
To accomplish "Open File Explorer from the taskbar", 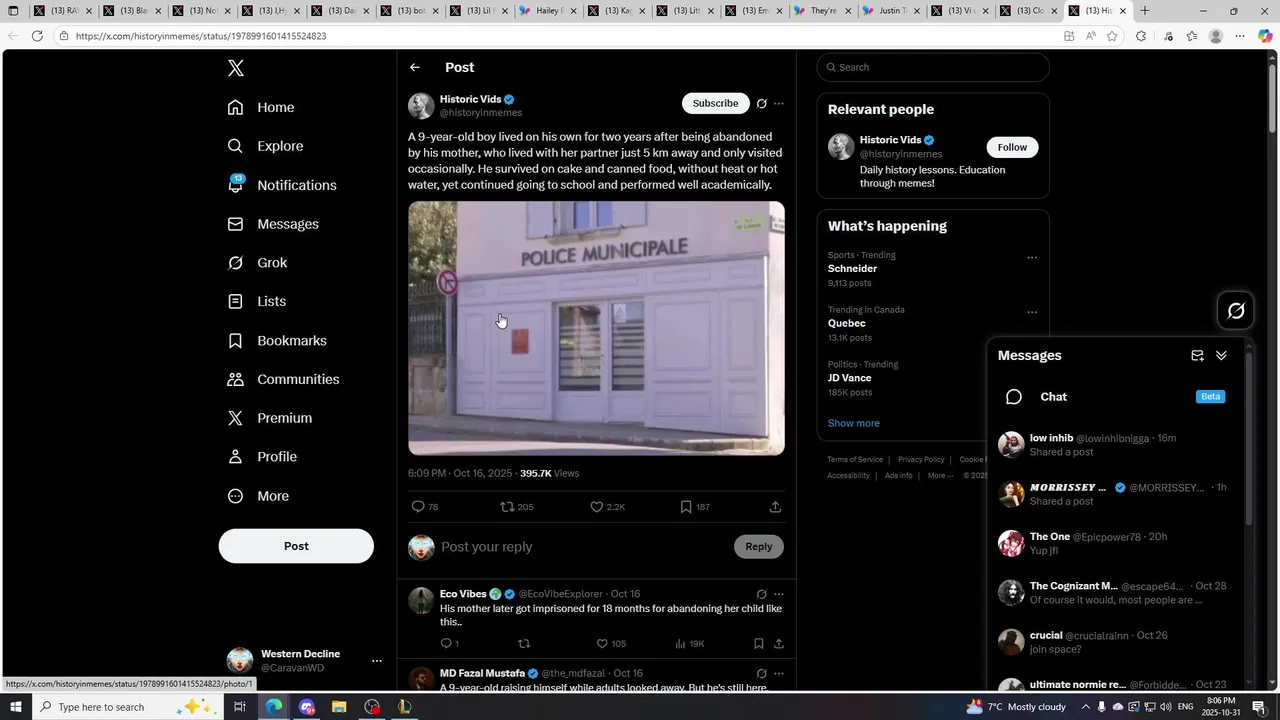I will [x=339, y=707].
